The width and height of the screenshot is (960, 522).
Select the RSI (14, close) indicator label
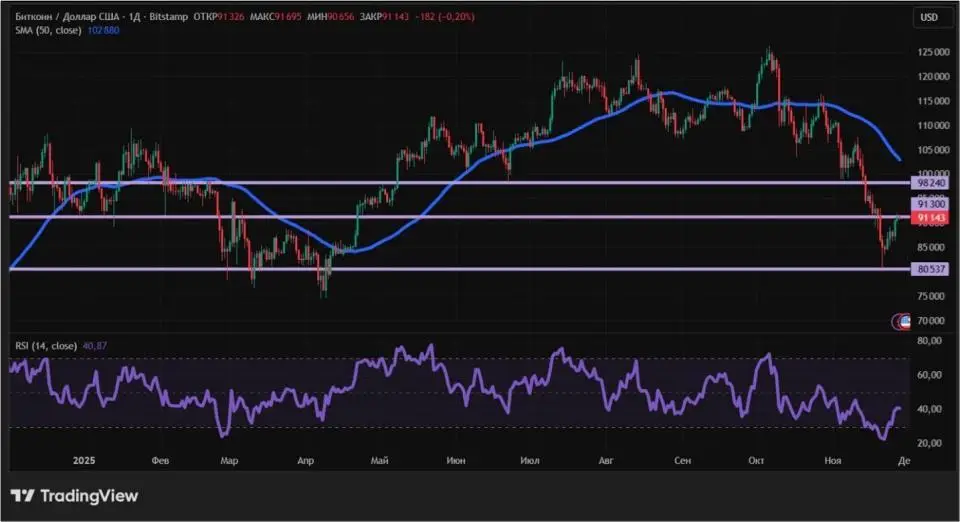pos(47,346)
